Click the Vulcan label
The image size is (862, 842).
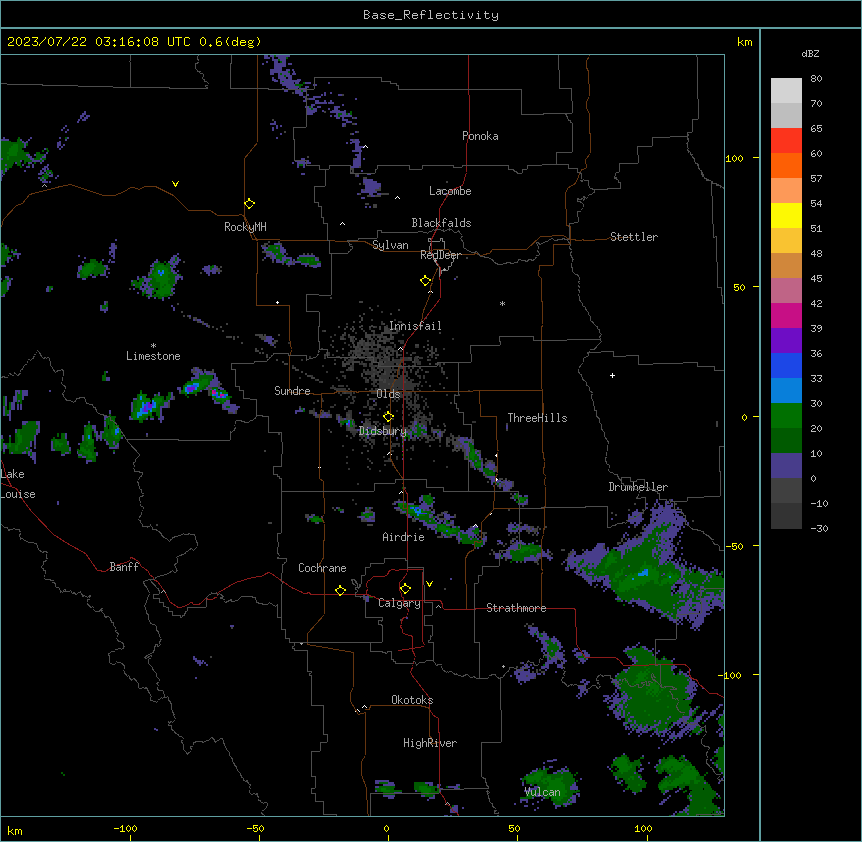(542, 792)
